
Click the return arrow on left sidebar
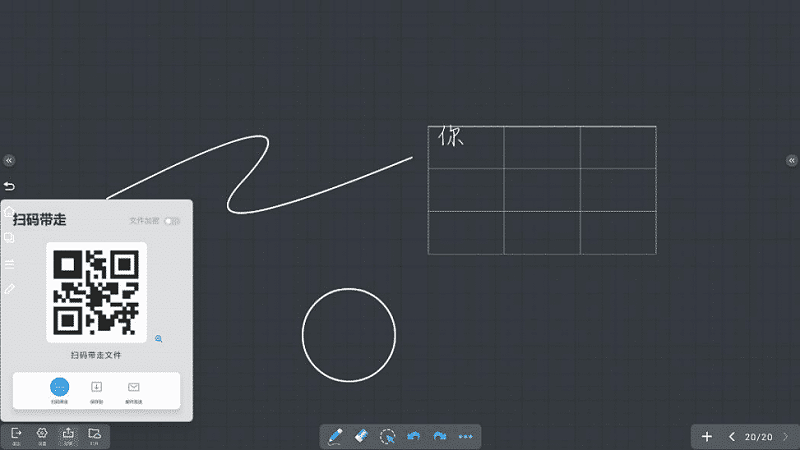[x=9, y=186]
